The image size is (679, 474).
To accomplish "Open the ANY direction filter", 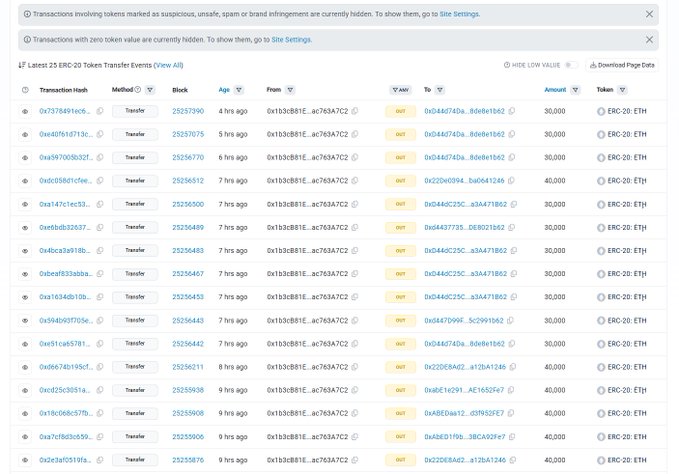I will pos(401,90).
